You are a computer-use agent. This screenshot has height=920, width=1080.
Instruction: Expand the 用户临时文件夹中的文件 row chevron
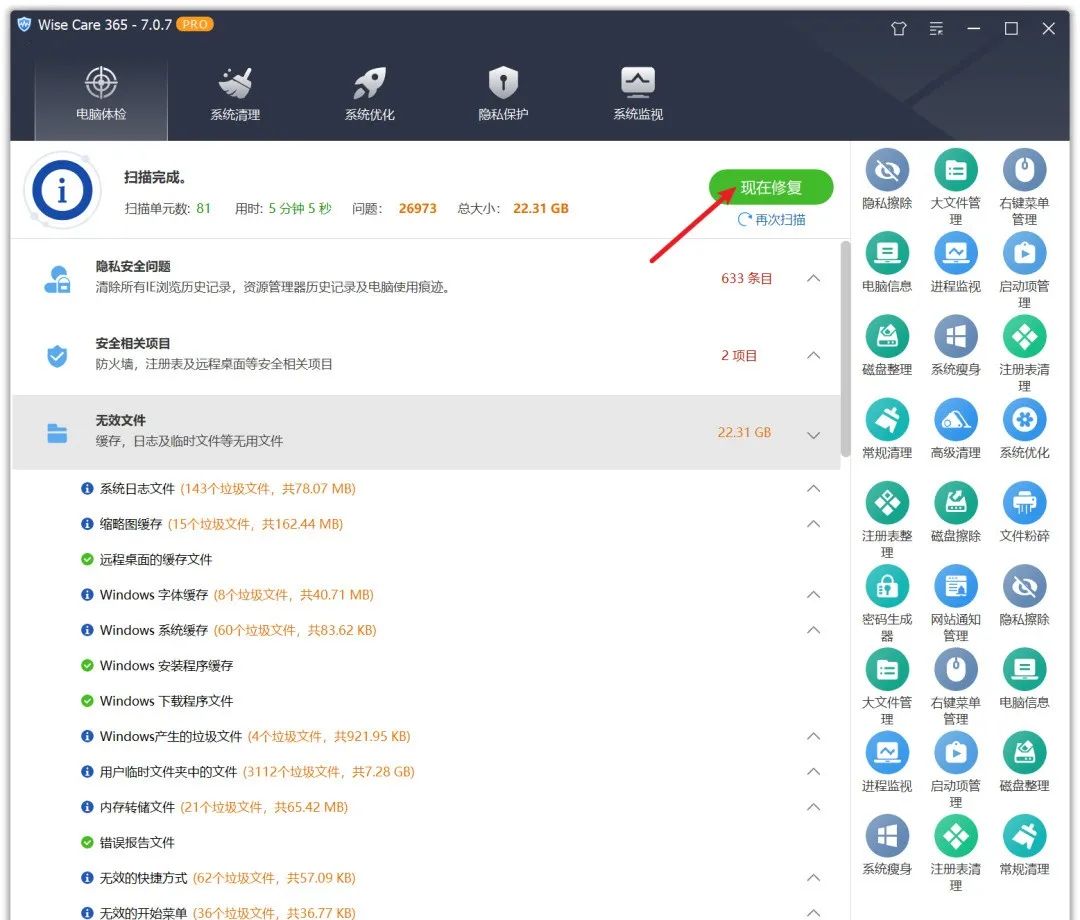click(813, 771)
